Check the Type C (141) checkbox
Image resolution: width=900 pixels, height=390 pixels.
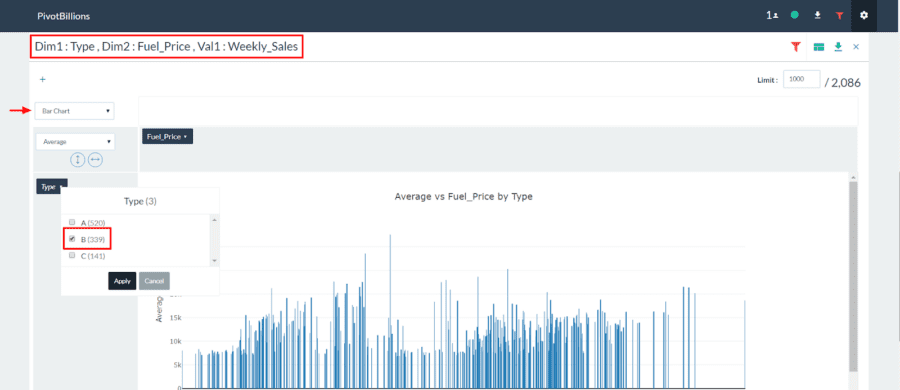click(x=72, y=256)
